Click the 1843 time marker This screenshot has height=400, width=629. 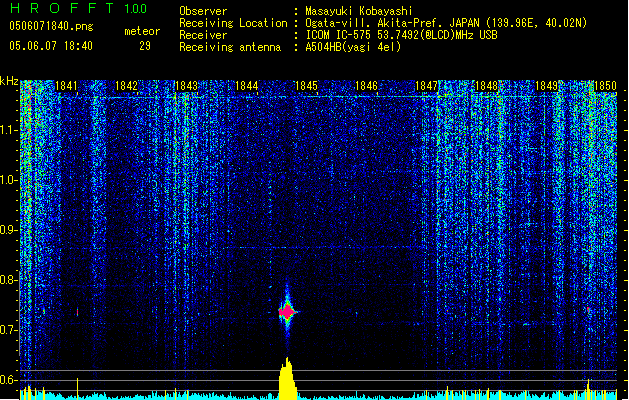(186, 86)
